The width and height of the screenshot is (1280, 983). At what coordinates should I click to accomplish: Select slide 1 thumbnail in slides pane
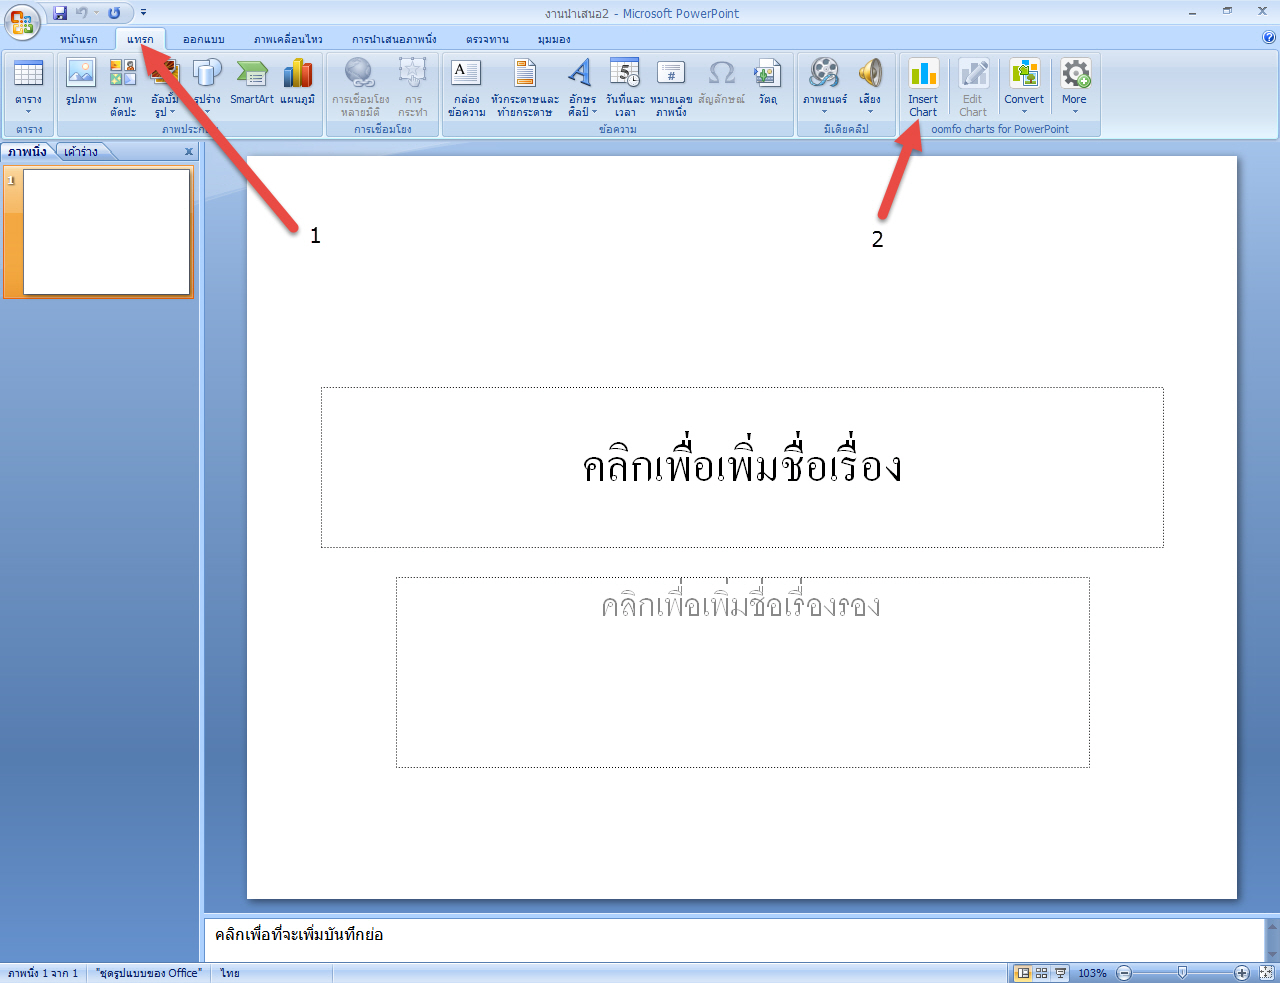(105, 232)
